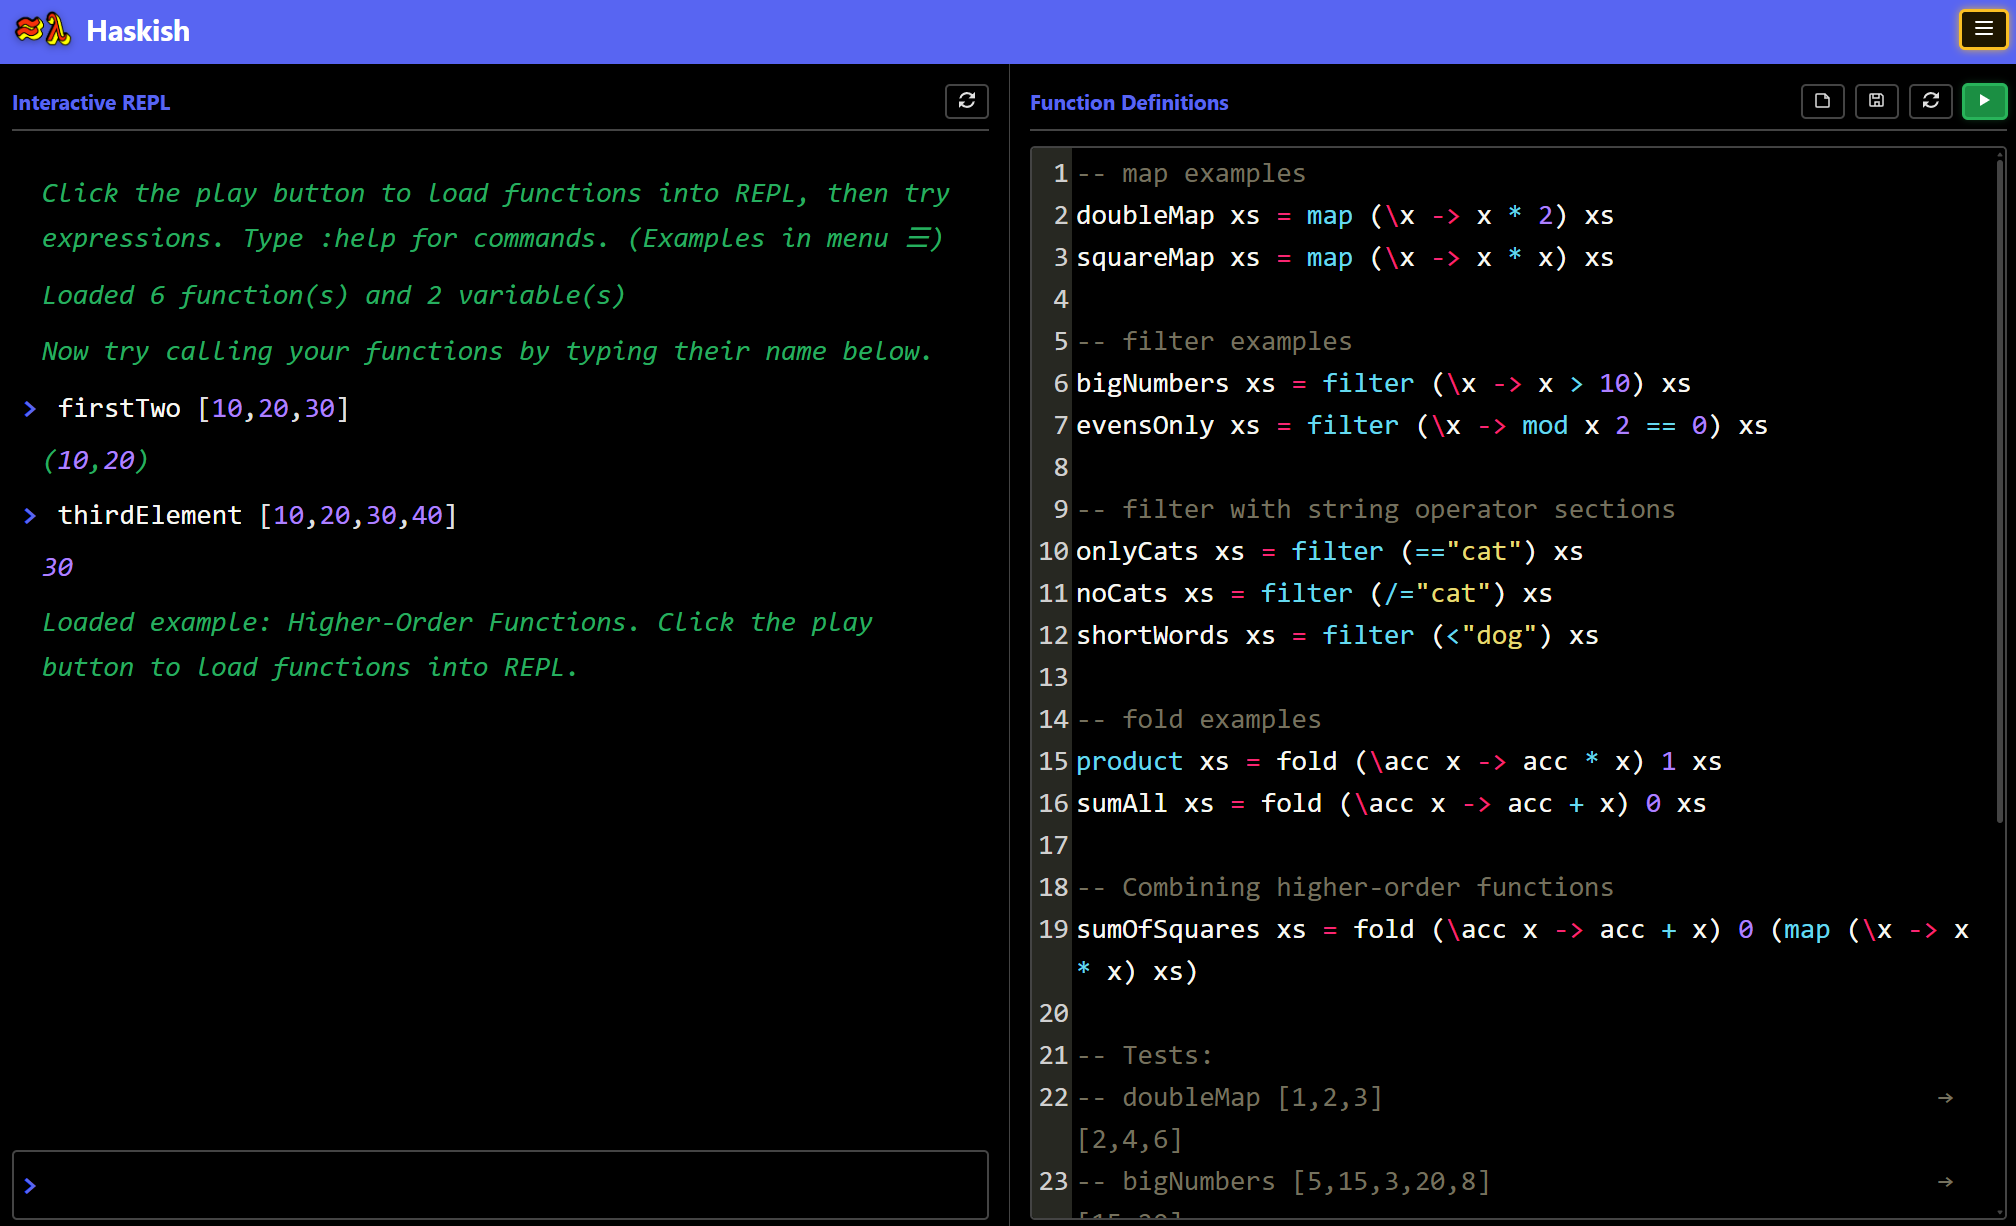Place cursor in sumAll definition line
The image size is (2016, 1226).
tap(1391, 803)
